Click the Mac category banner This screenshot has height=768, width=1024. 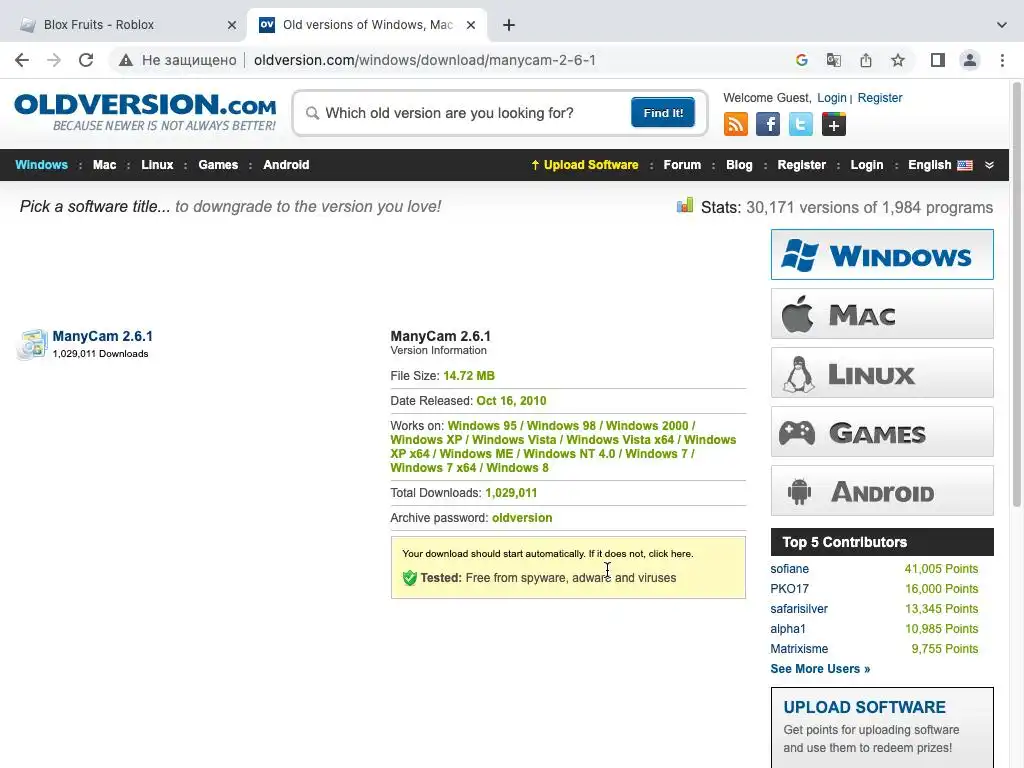(x=882, y=313)
